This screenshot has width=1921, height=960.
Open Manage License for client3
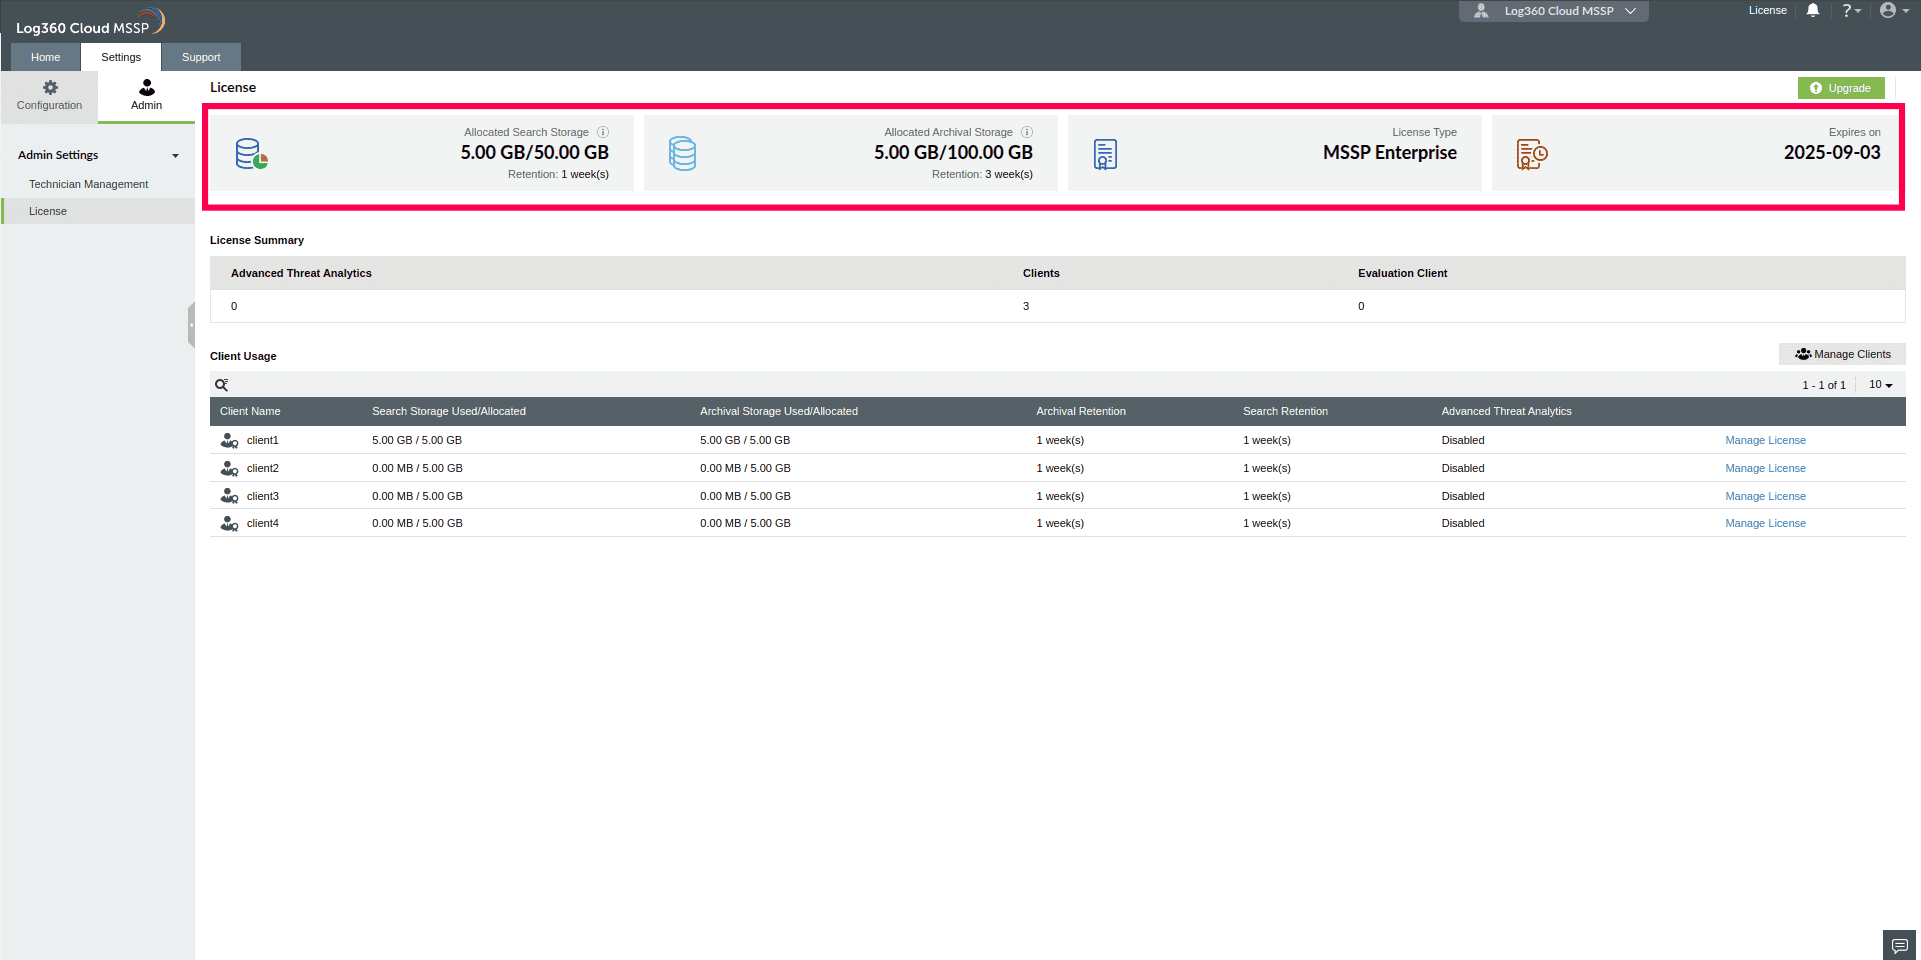[1765, 496]
